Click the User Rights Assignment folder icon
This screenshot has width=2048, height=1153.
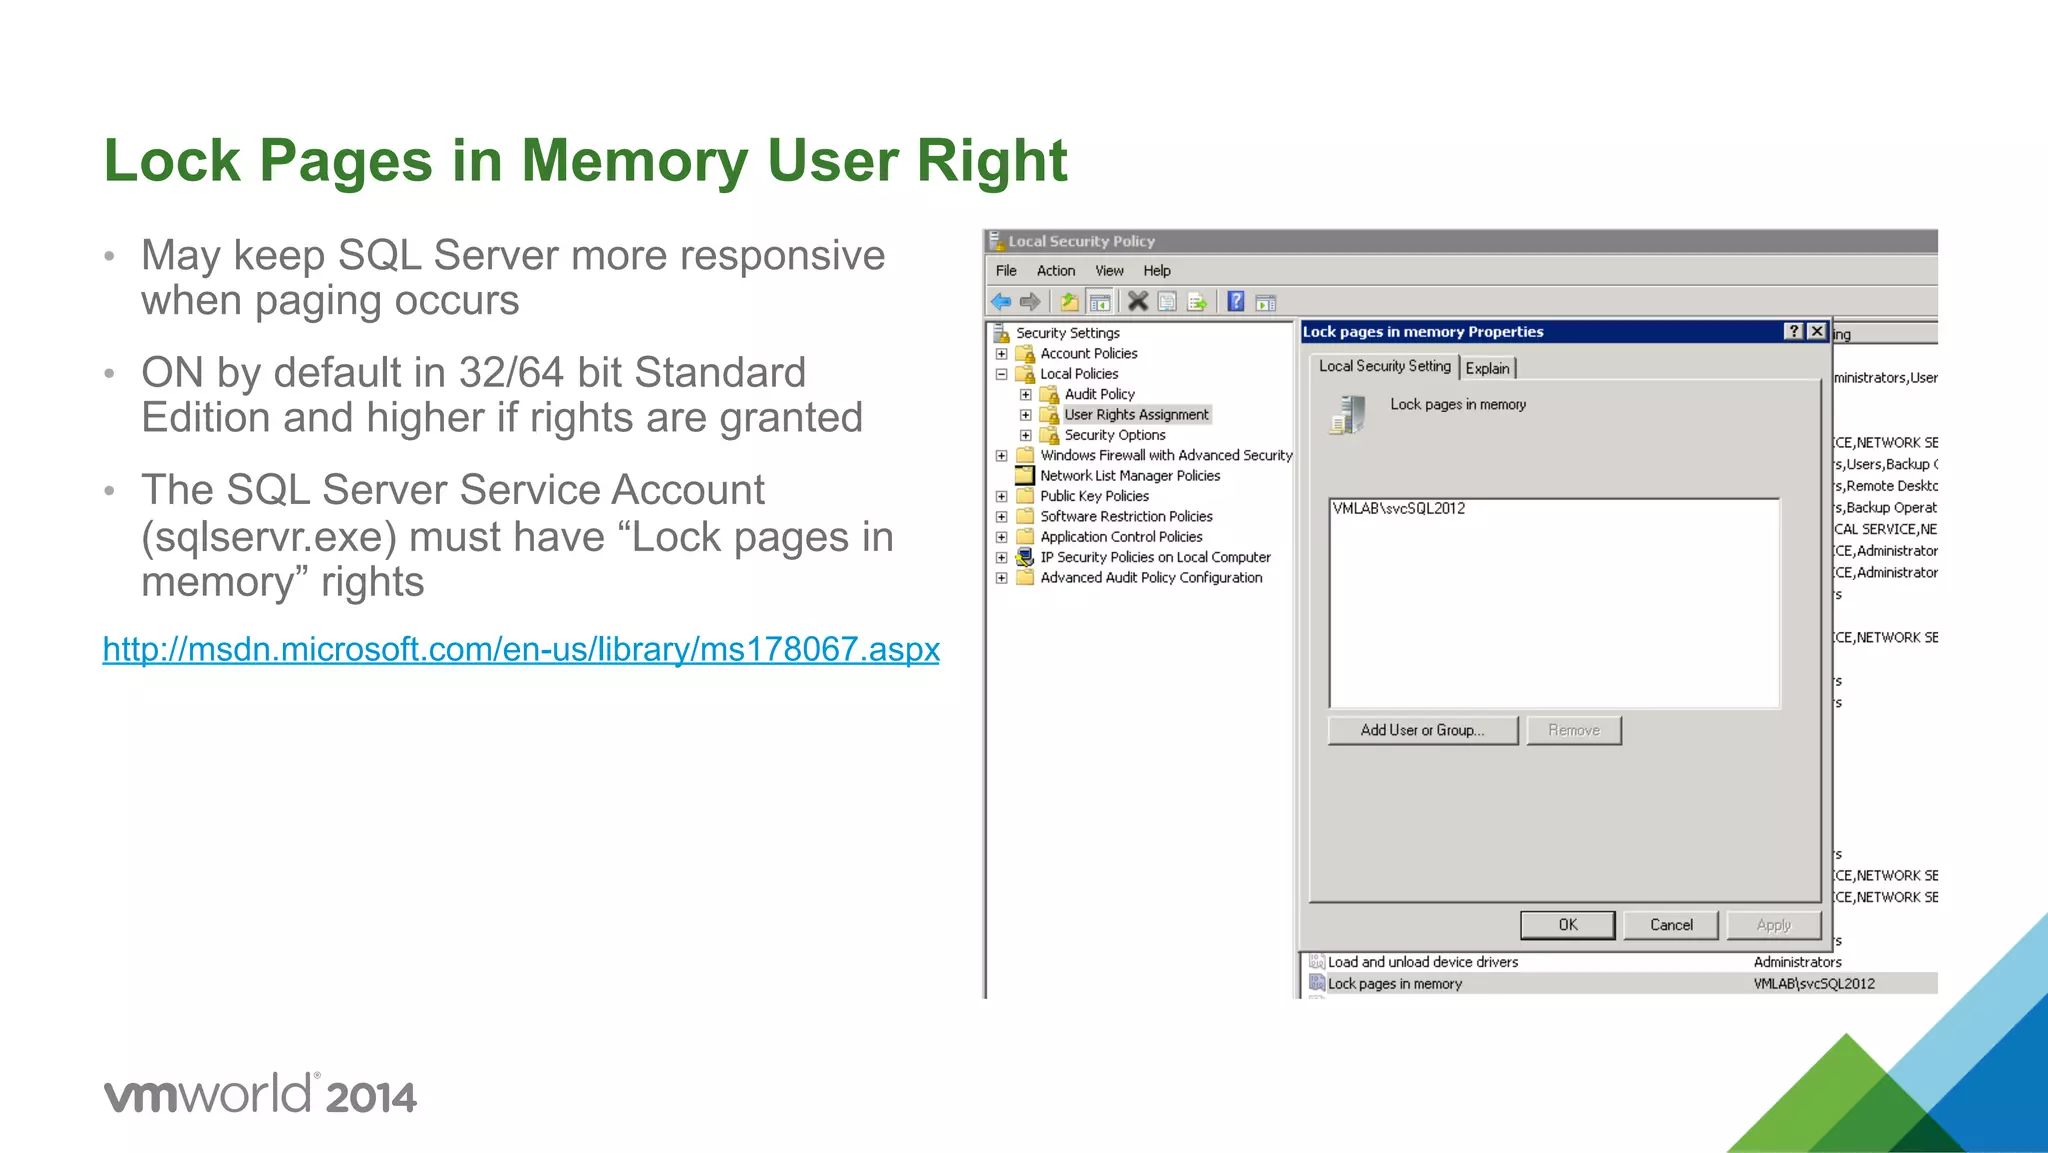[1049, 414]
